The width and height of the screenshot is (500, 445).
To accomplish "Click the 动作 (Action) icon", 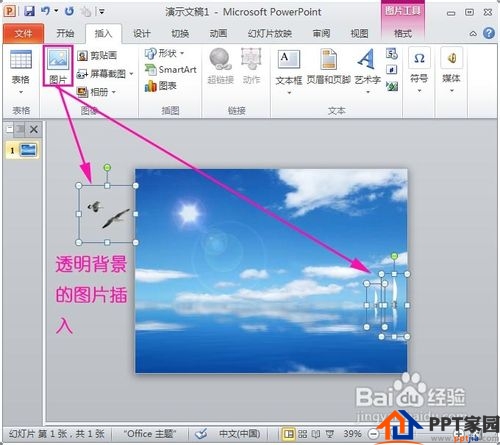I will (251, 59).
